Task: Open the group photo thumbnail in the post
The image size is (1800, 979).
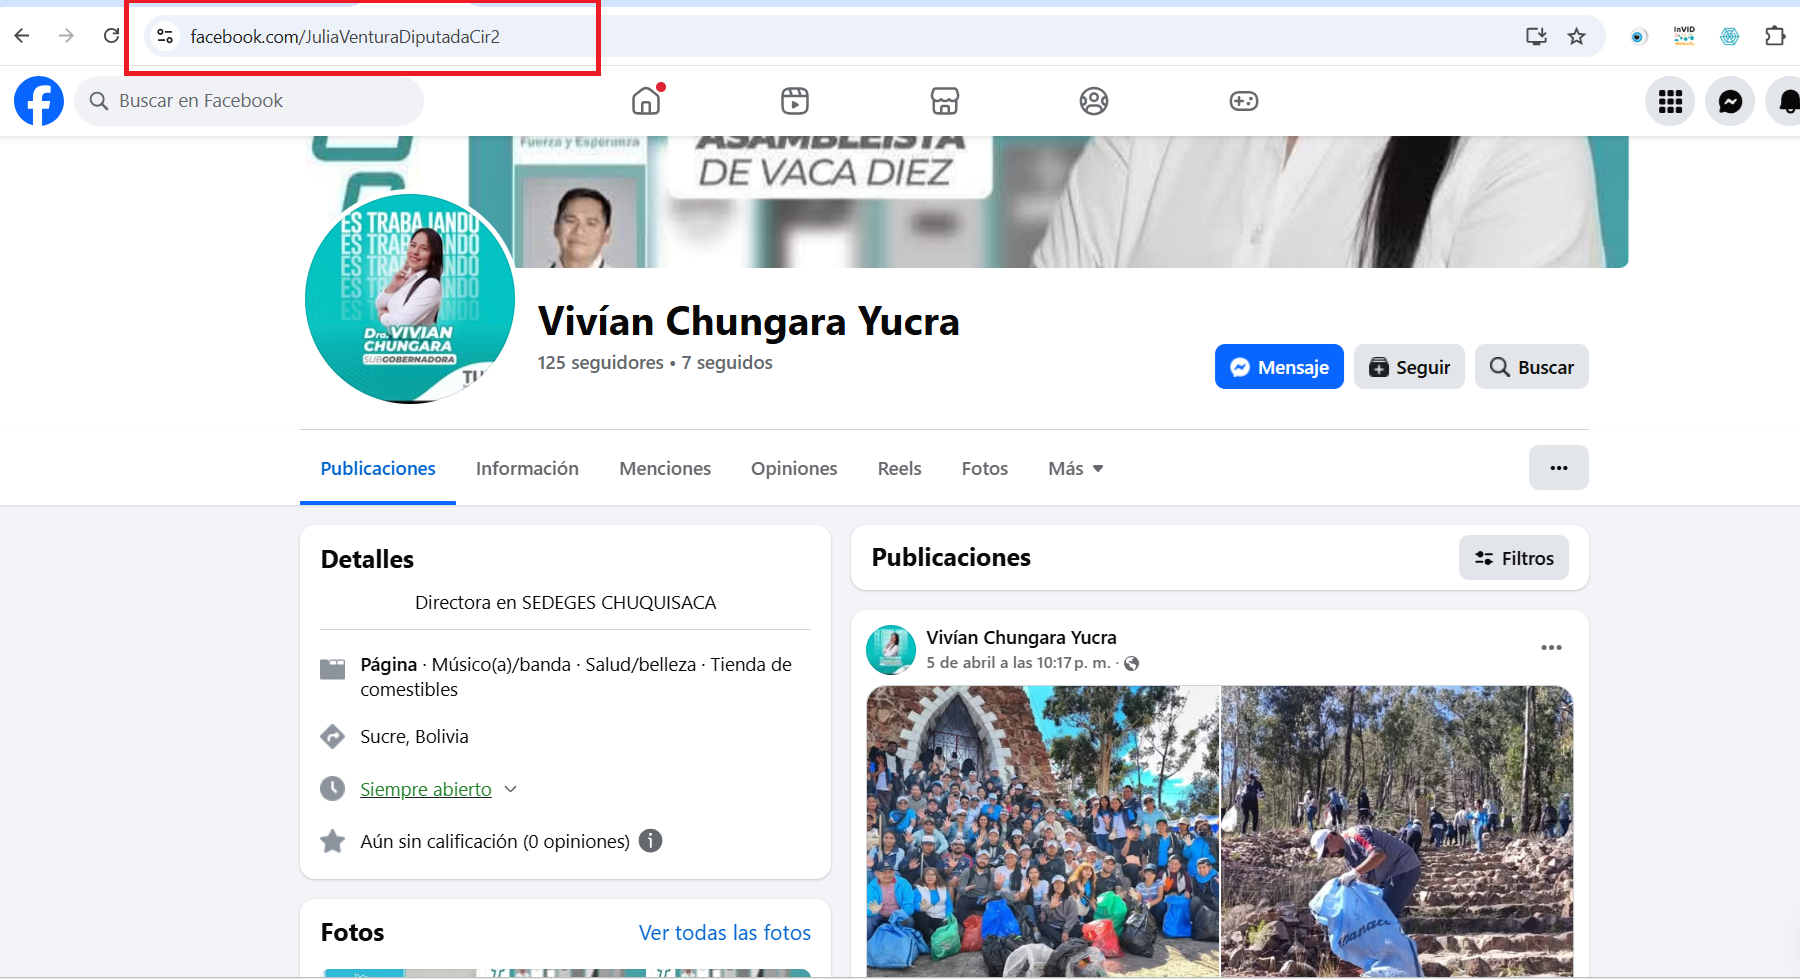Action: [1043, 830]
